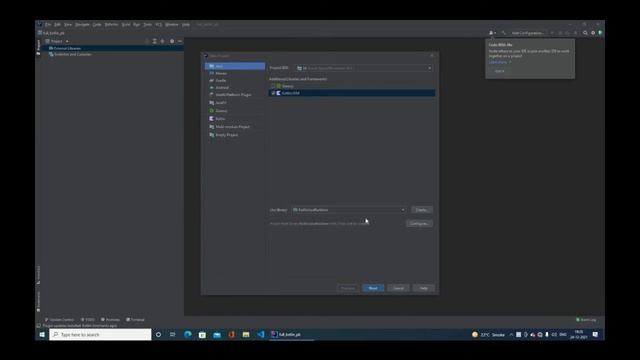Select Groovy project type in sidebar list
This screenshot has width=640, height=360.
[x=235, y=111]
